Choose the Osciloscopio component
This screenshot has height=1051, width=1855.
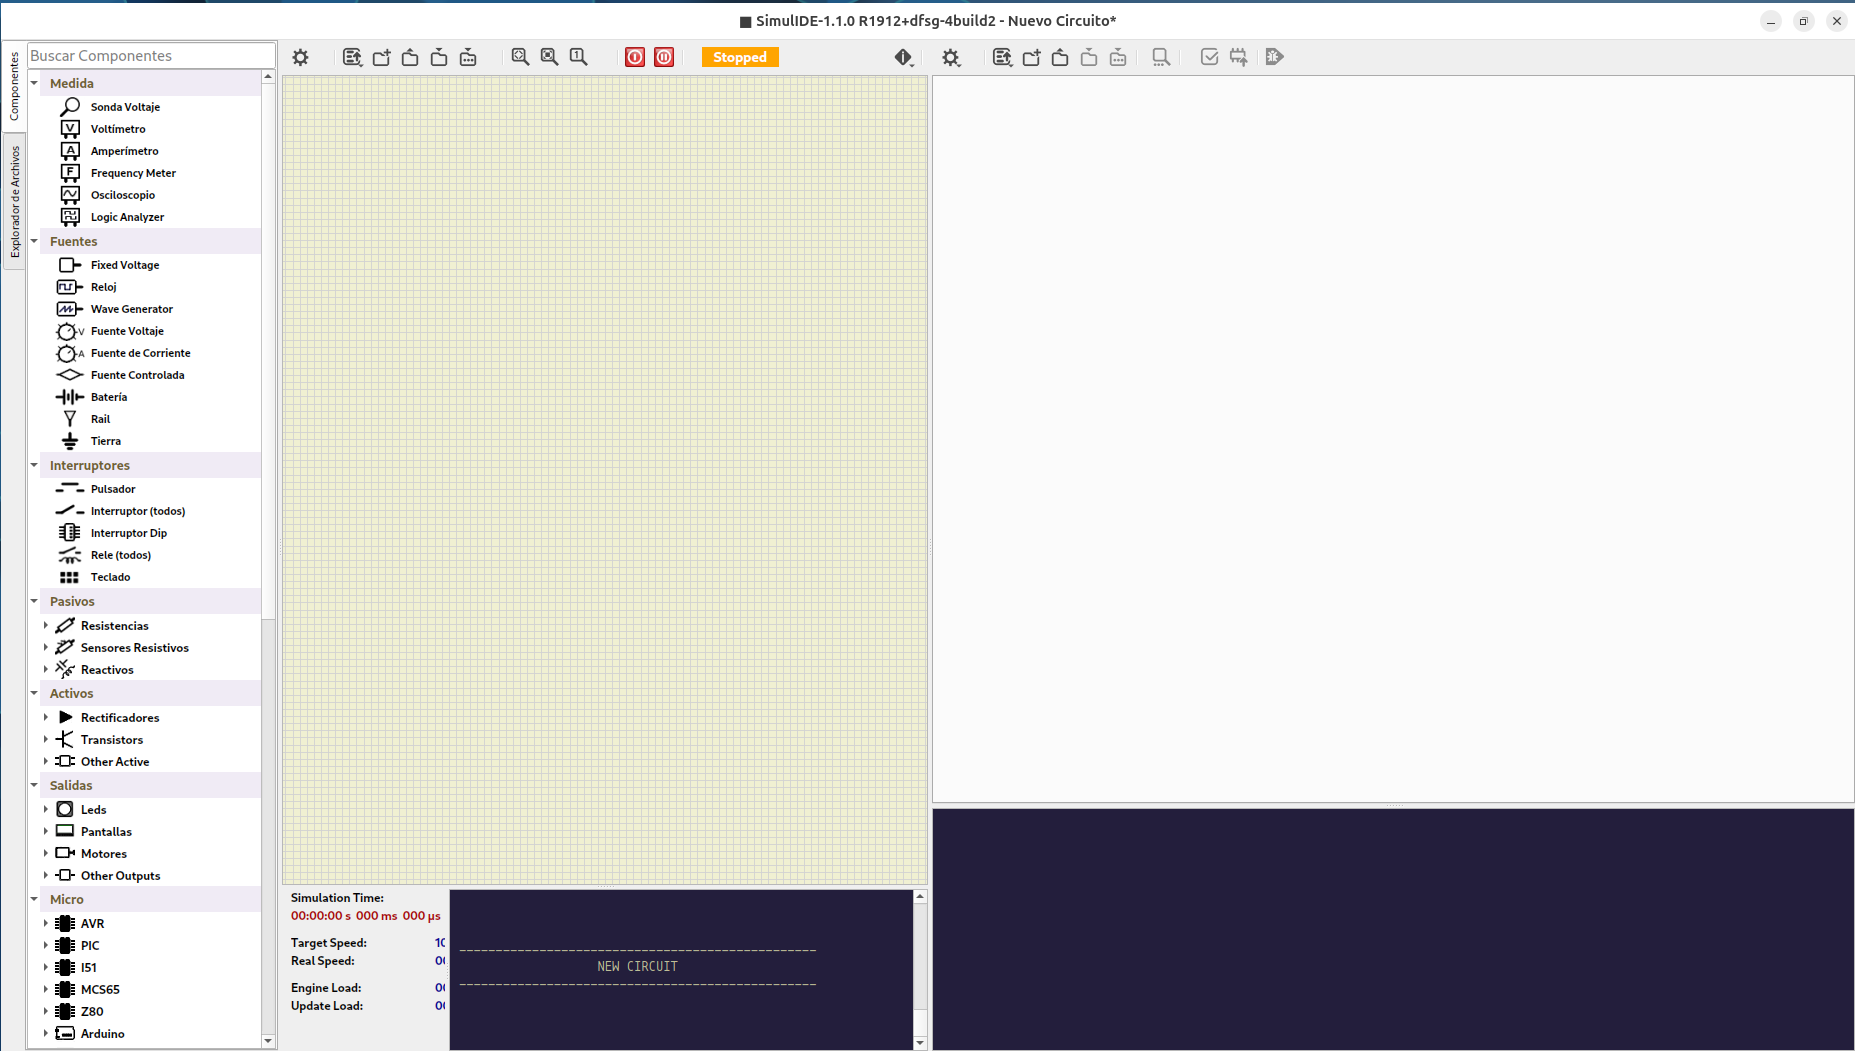tap(122, 195)
